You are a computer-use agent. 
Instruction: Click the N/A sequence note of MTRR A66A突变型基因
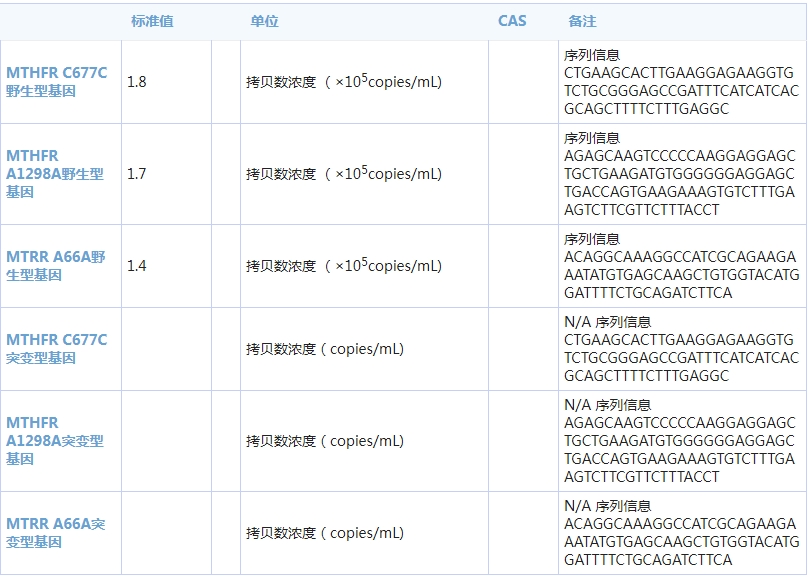click(x=681, y=533)
